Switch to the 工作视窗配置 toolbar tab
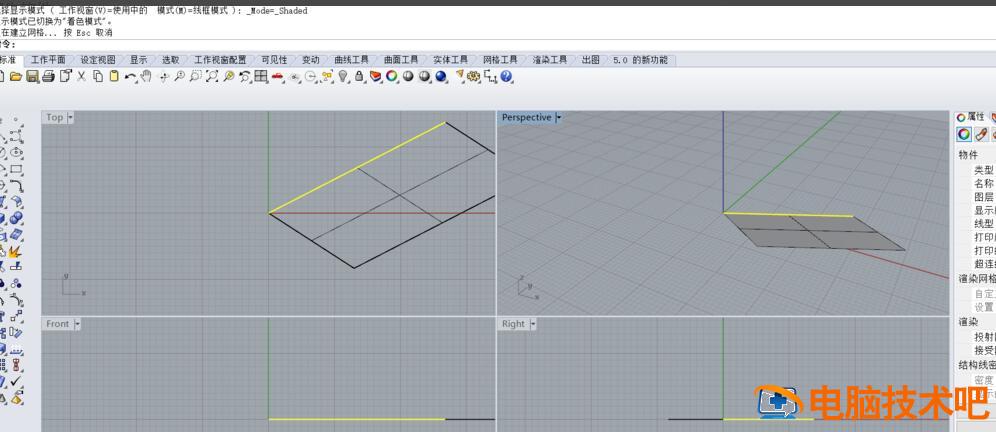Image resolution: width=996 pixels, height=432 pixels. click(220, 60)
